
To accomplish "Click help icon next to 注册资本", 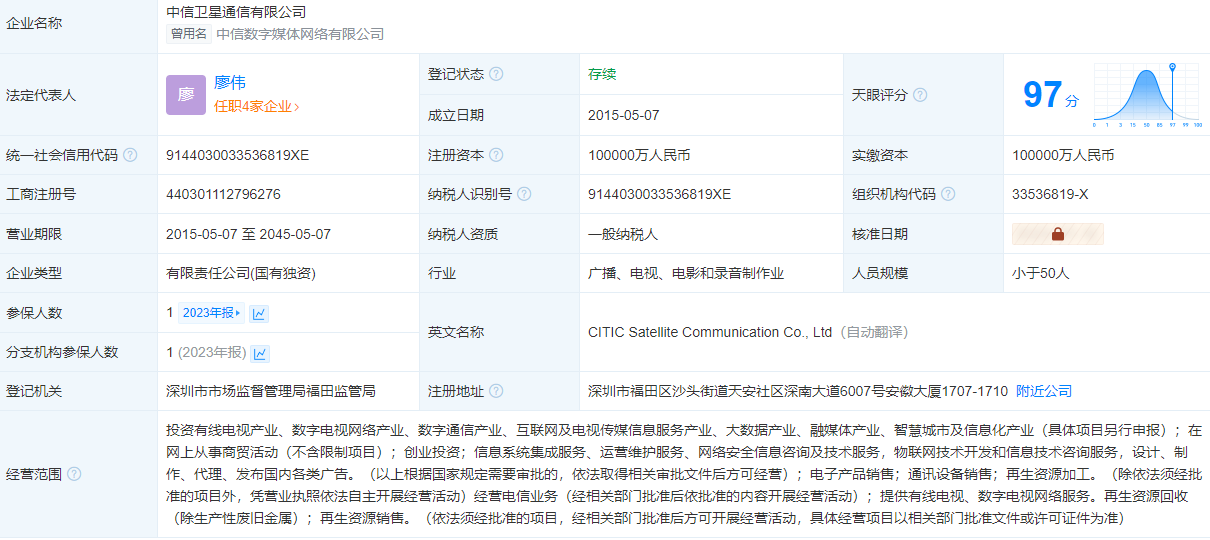I will pyautogui.click(x=496, y=155).
